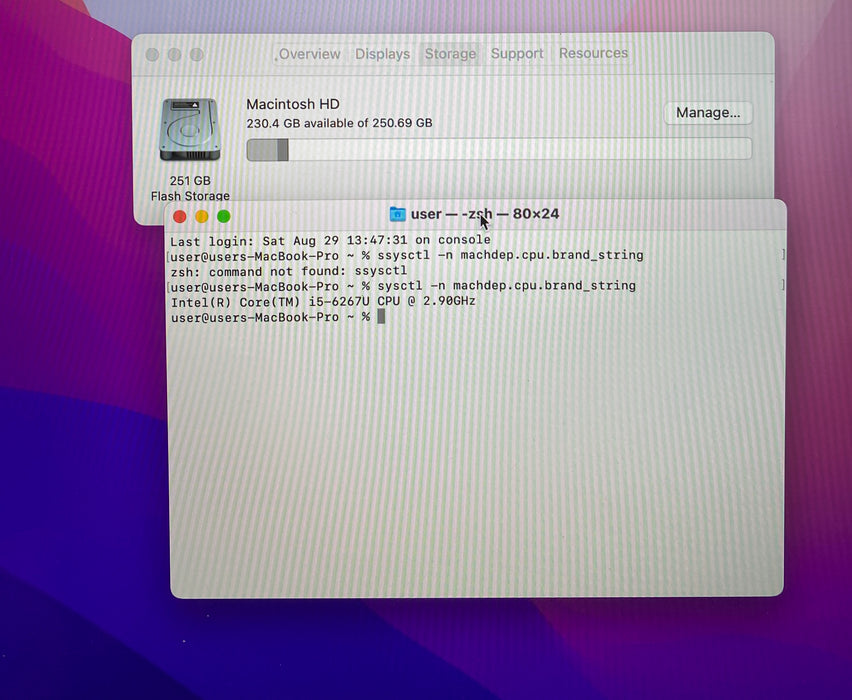Click the Terminal prompt cursor block
This screenshot has width=852, height=700.
[381, 316]
